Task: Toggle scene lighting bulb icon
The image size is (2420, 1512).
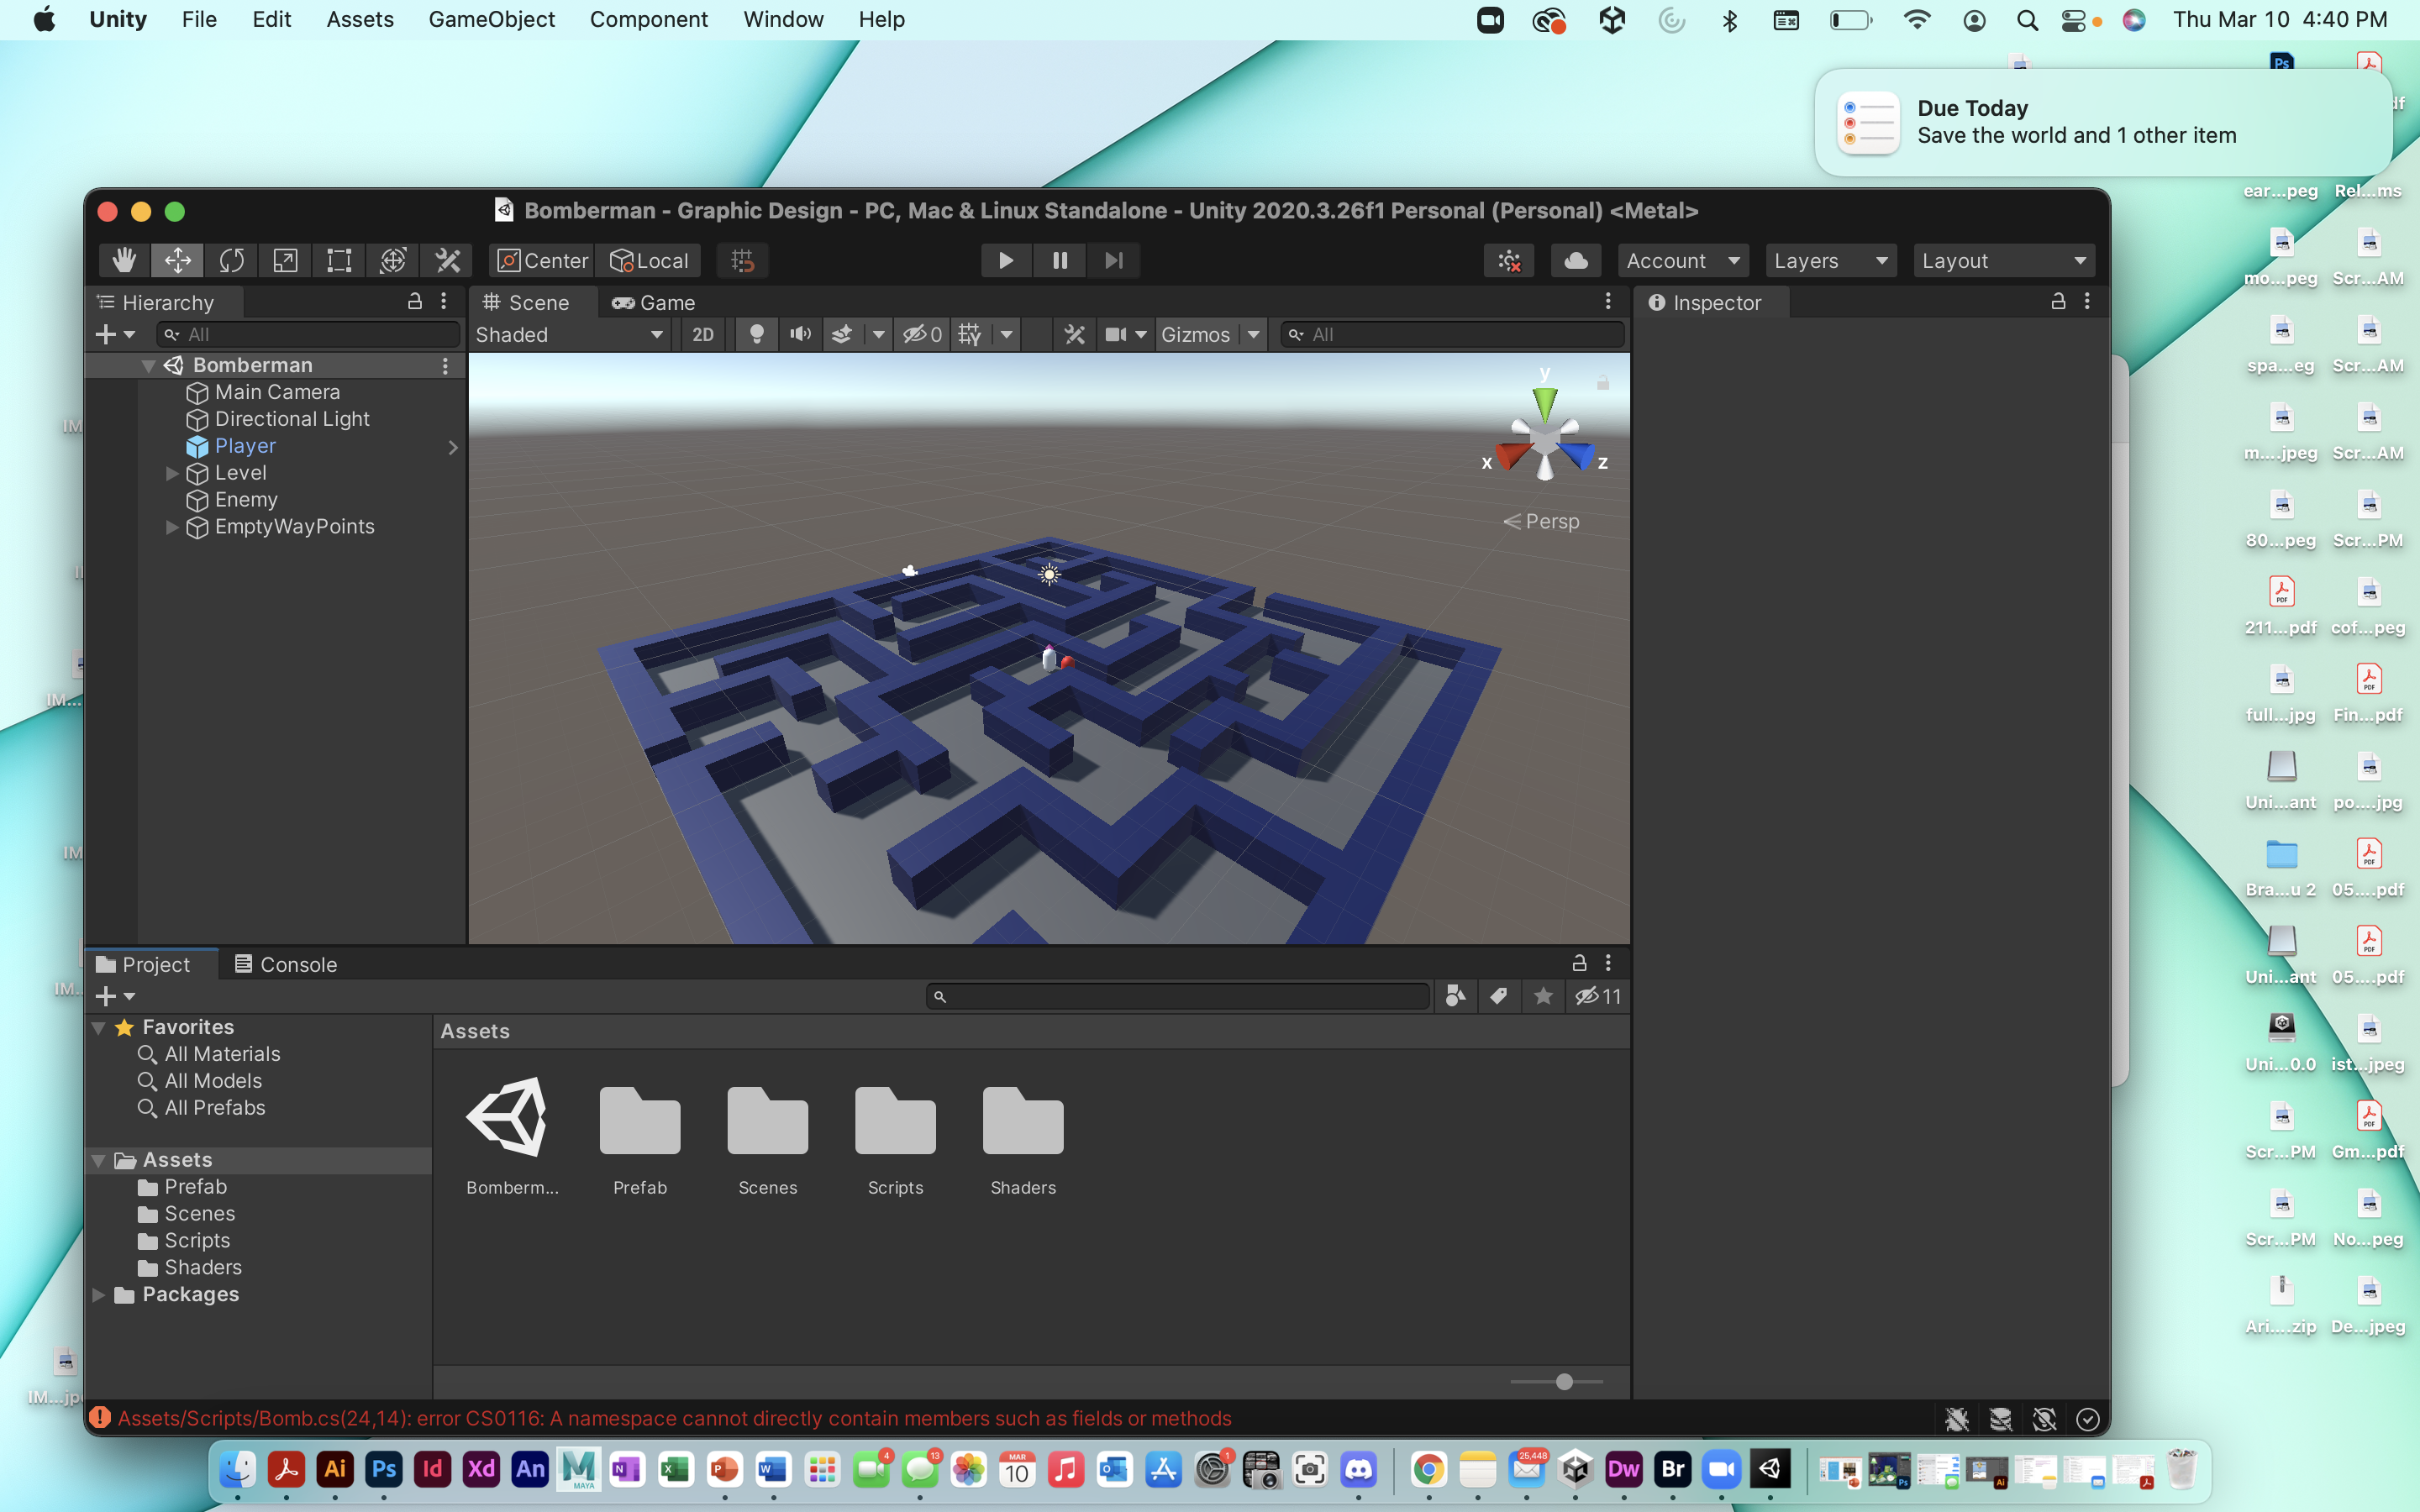Action: 757,335
